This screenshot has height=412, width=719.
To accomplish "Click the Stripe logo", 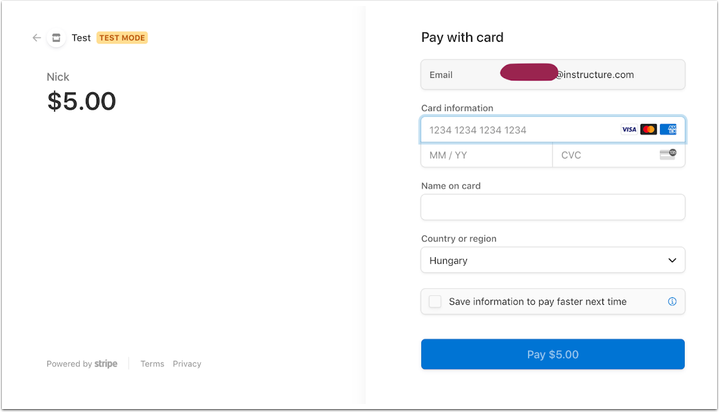I will (106, 363).
